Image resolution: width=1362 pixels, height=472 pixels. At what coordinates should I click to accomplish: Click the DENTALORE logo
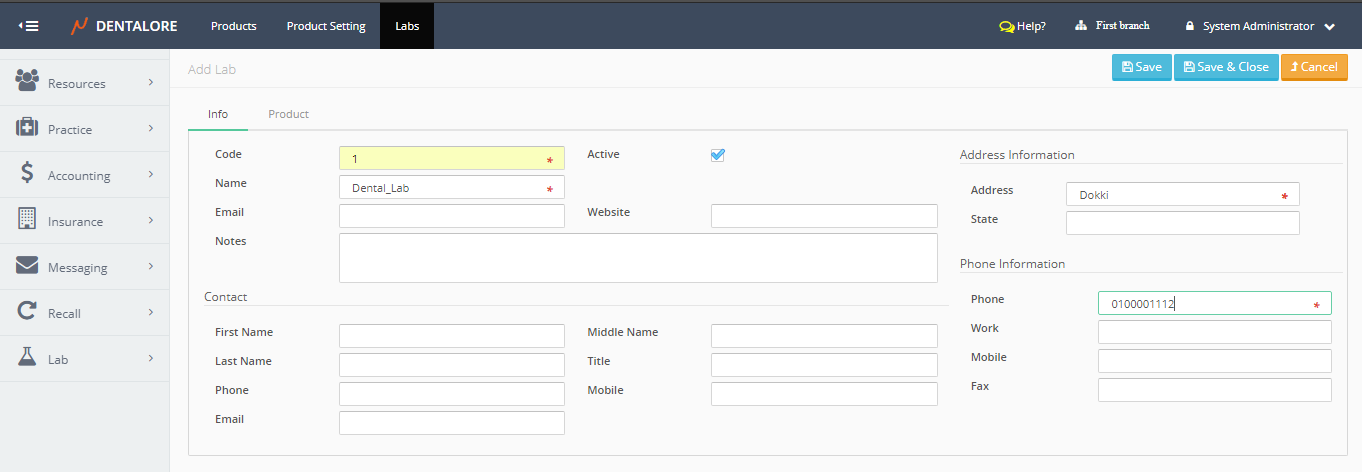[124, 26]
